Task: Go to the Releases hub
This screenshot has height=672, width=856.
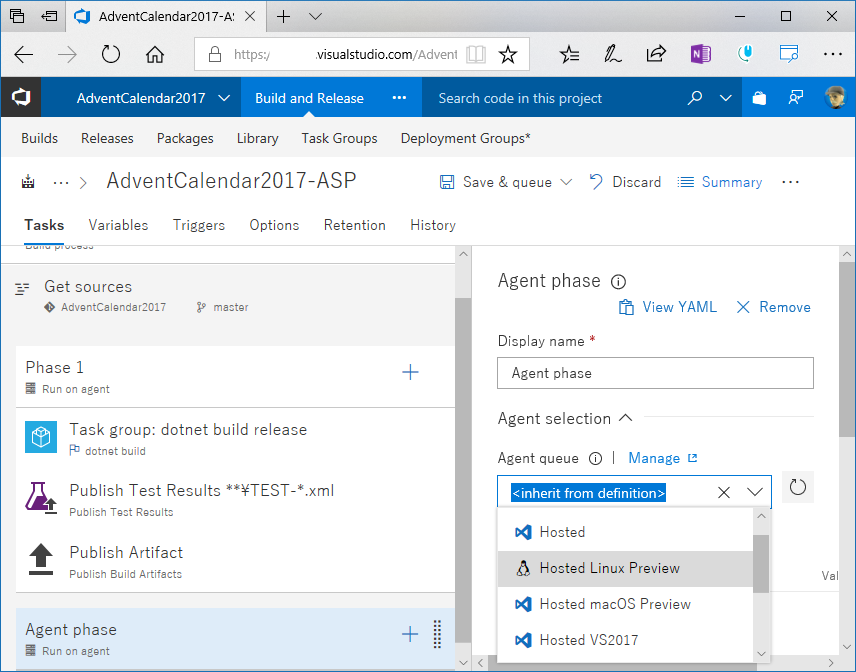Action: [107, 138]
